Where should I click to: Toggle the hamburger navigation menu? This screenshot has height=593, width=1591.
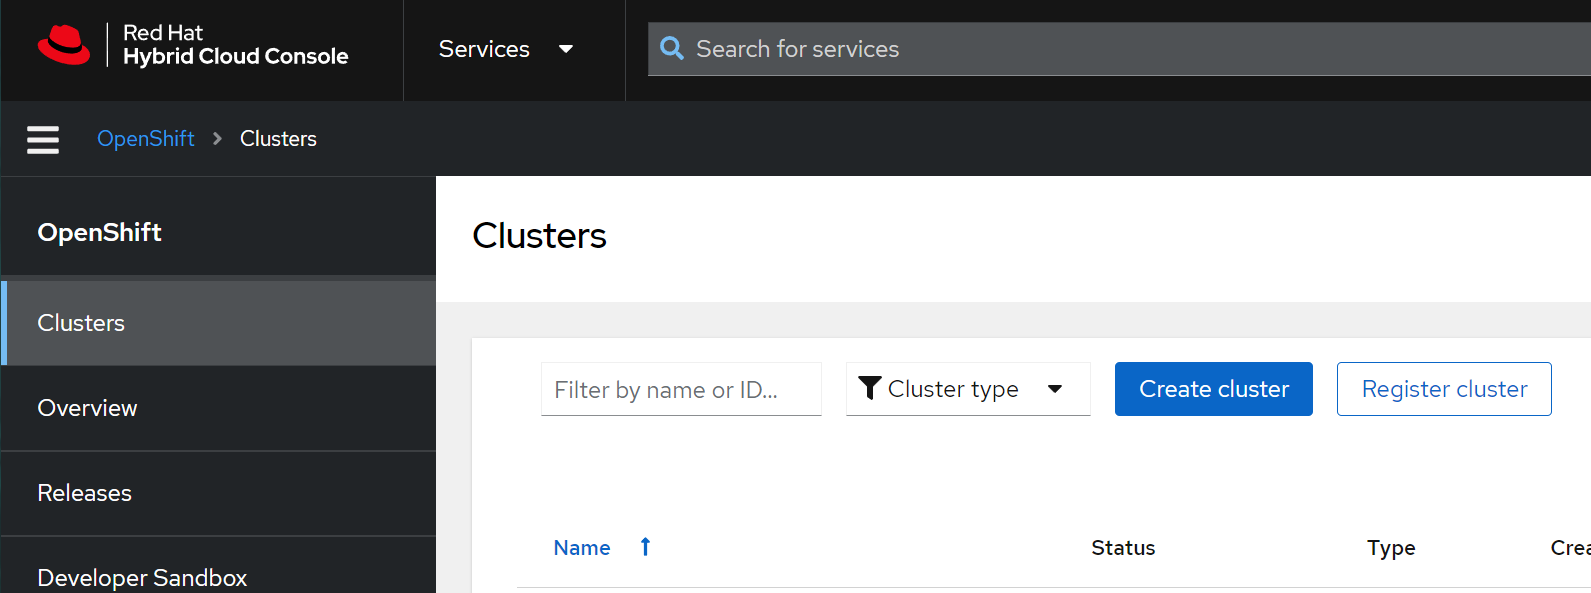pyautogui.click(x=43, y=139)
